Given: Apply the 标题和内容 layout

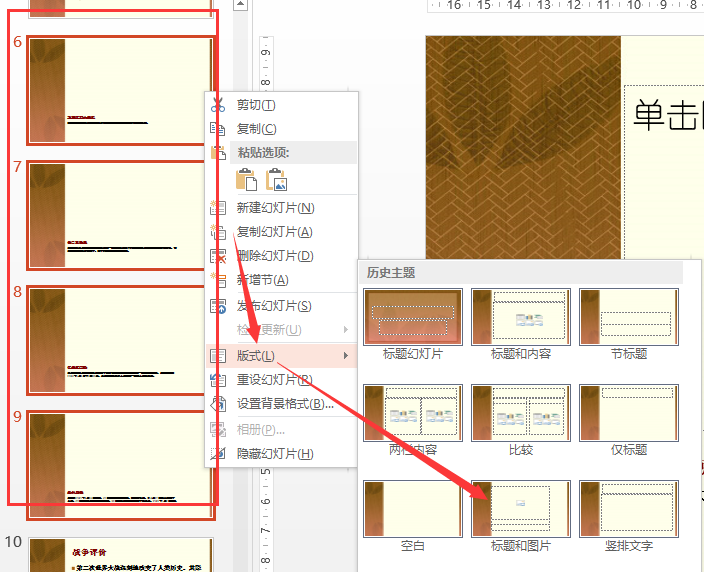Looking at the screenshot, I should [521, 317].
